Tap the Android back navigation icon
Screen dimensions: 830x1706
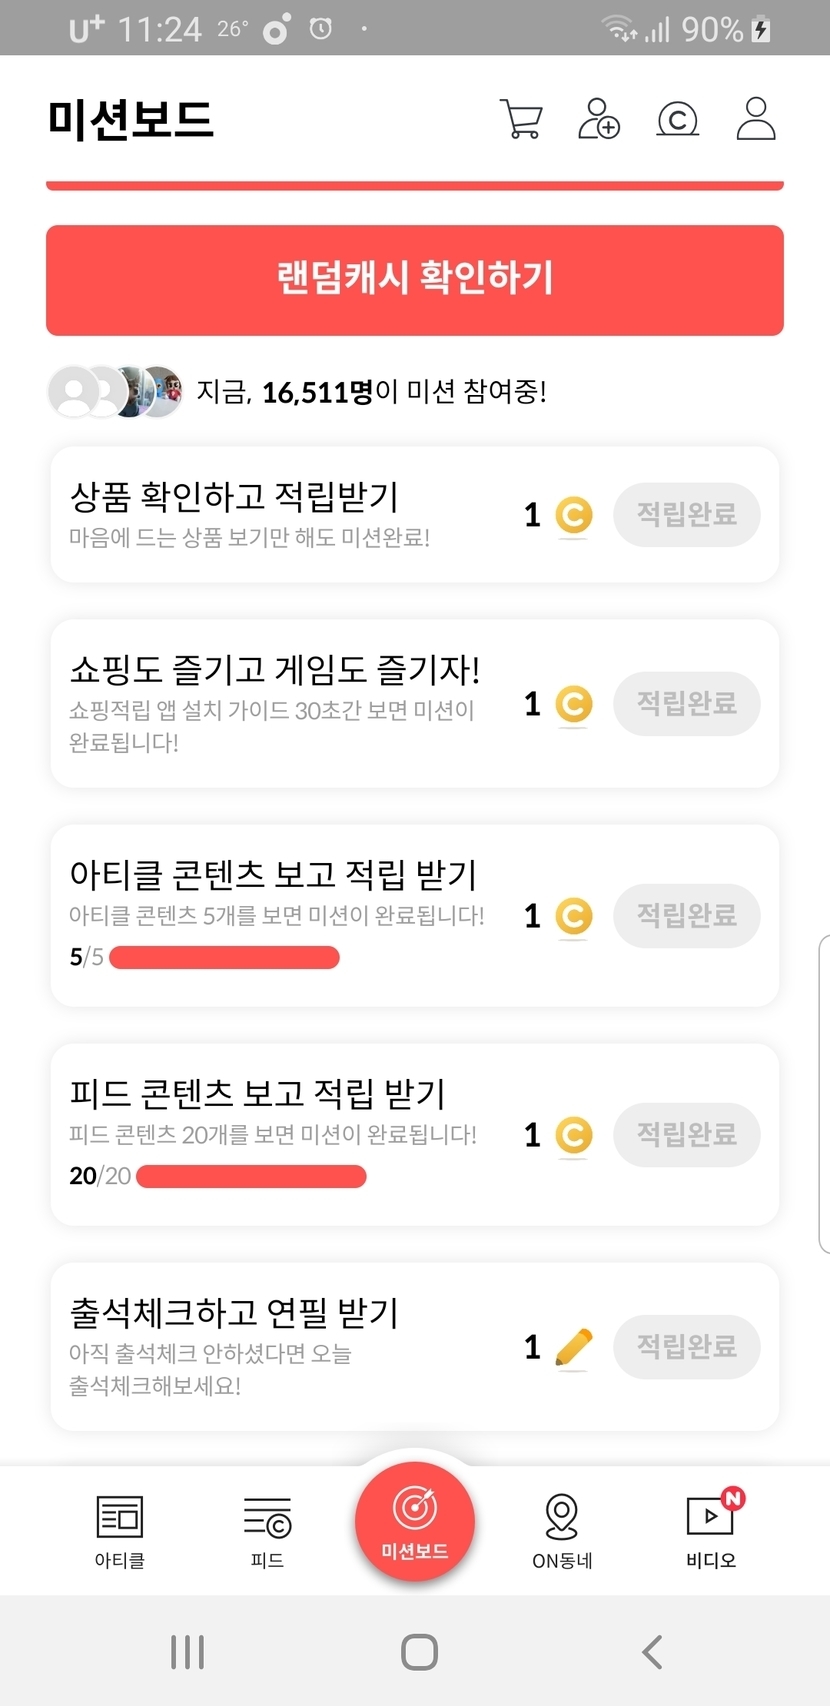(652, 1652)
